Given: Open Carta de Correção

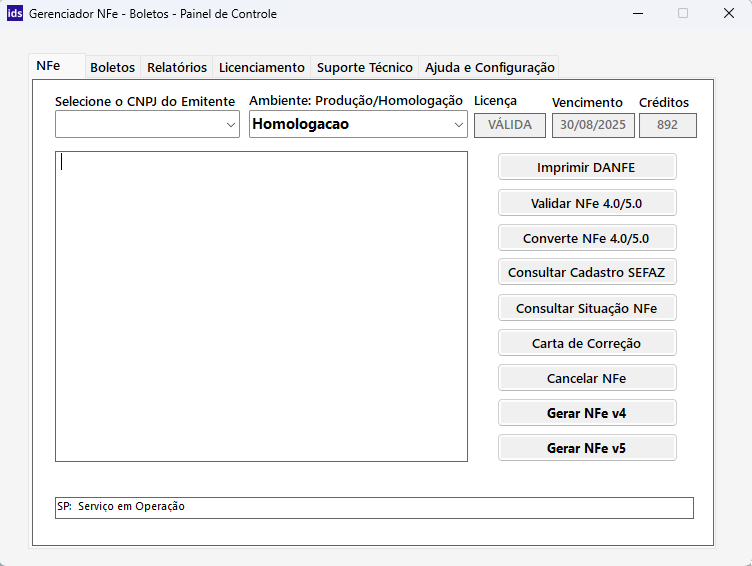Looking at the screenshot, I should [587, 343].
